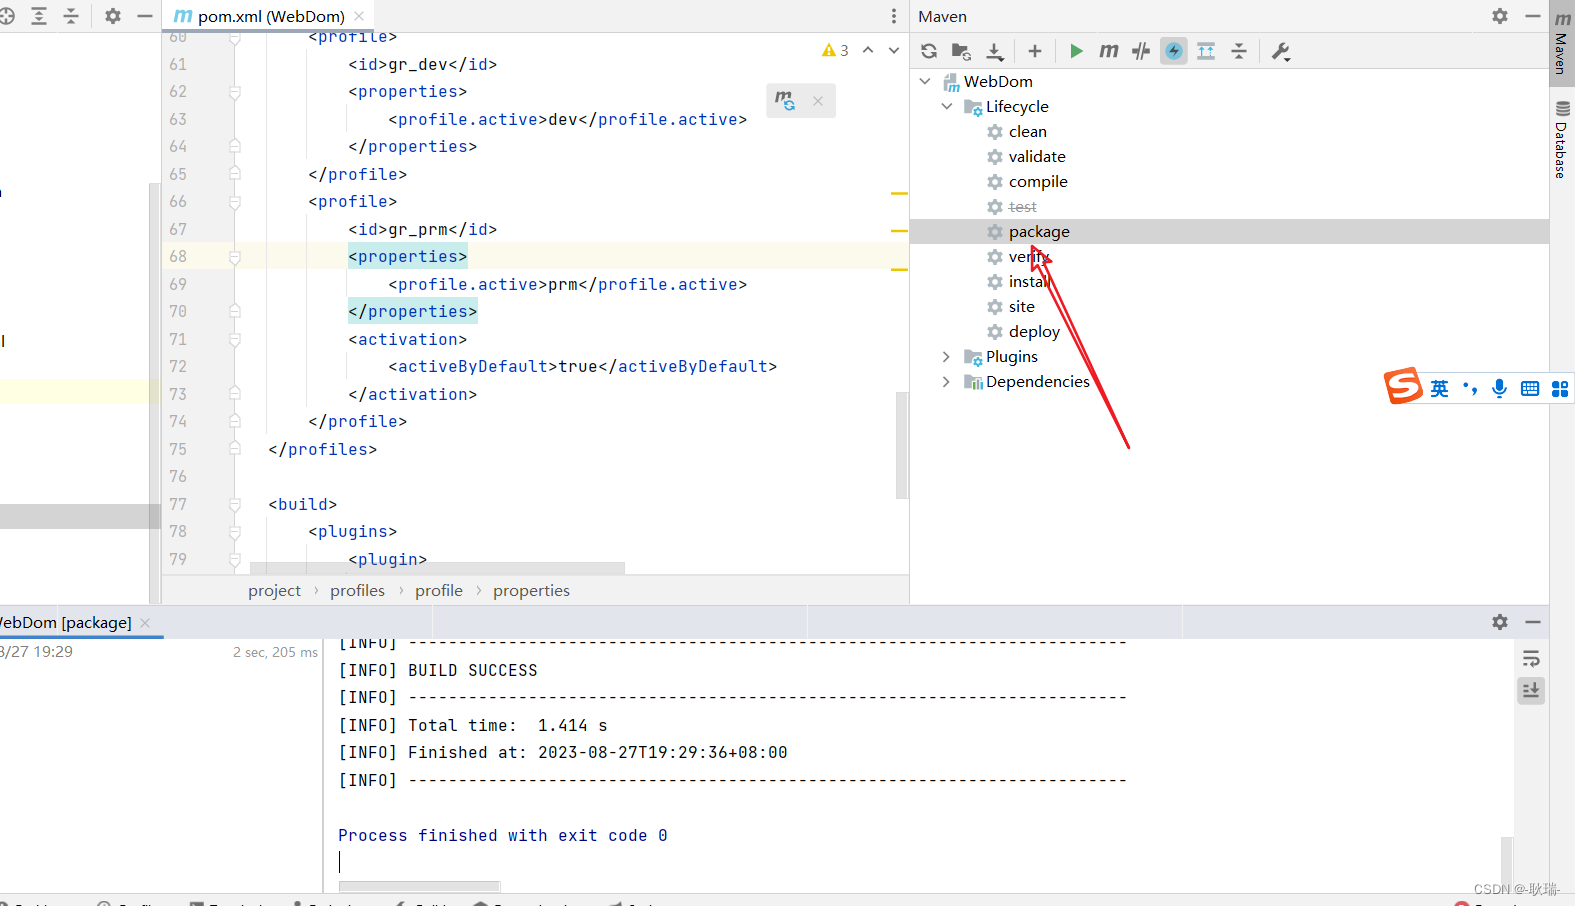The image size is (1575, 906).
Task: Fold the properties block at line 62
Action: (234, 92)
